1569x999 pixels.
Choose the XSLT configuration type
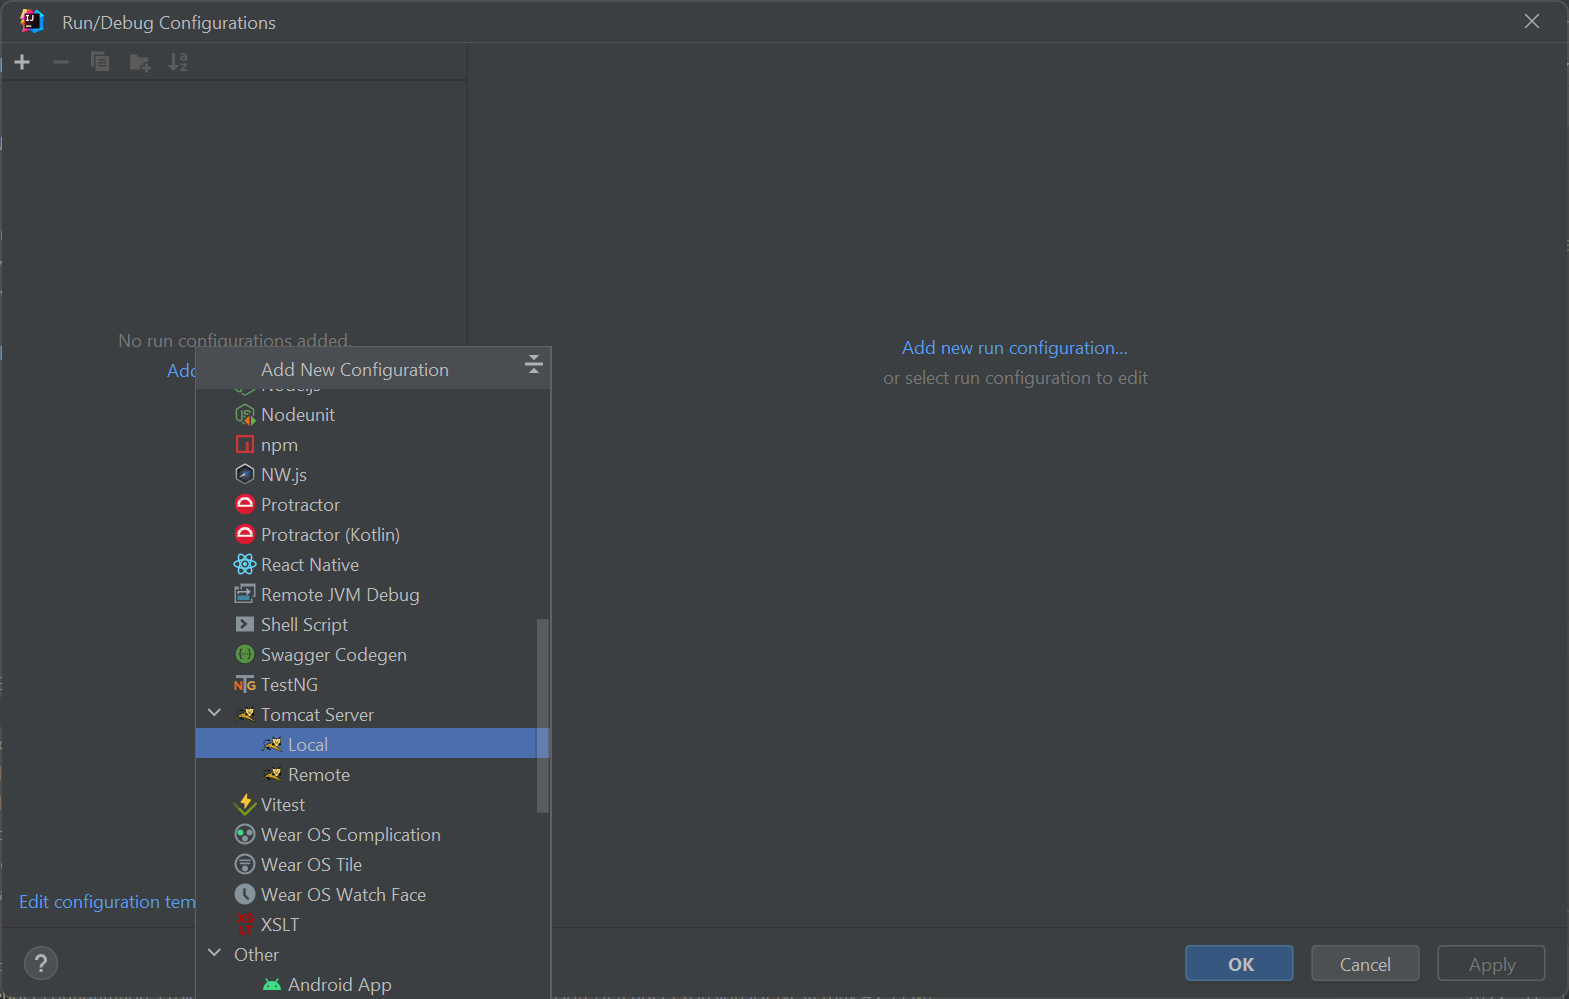(x=366, y=924)
